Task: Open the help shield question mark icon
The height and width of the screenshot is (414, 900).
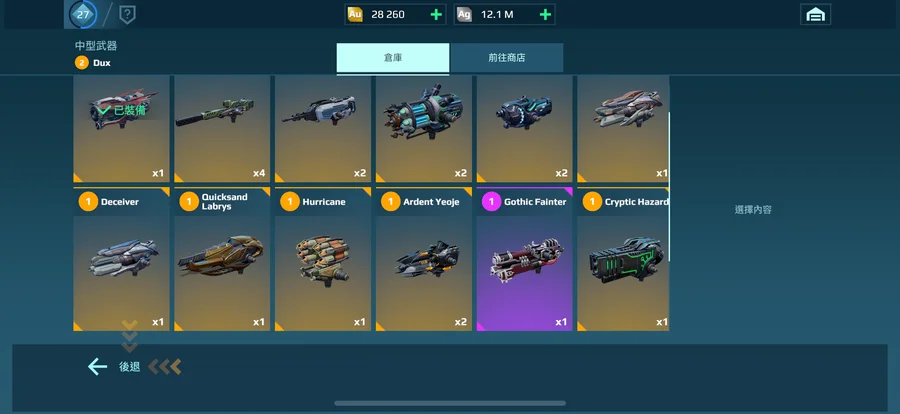Action: point(127,14)
